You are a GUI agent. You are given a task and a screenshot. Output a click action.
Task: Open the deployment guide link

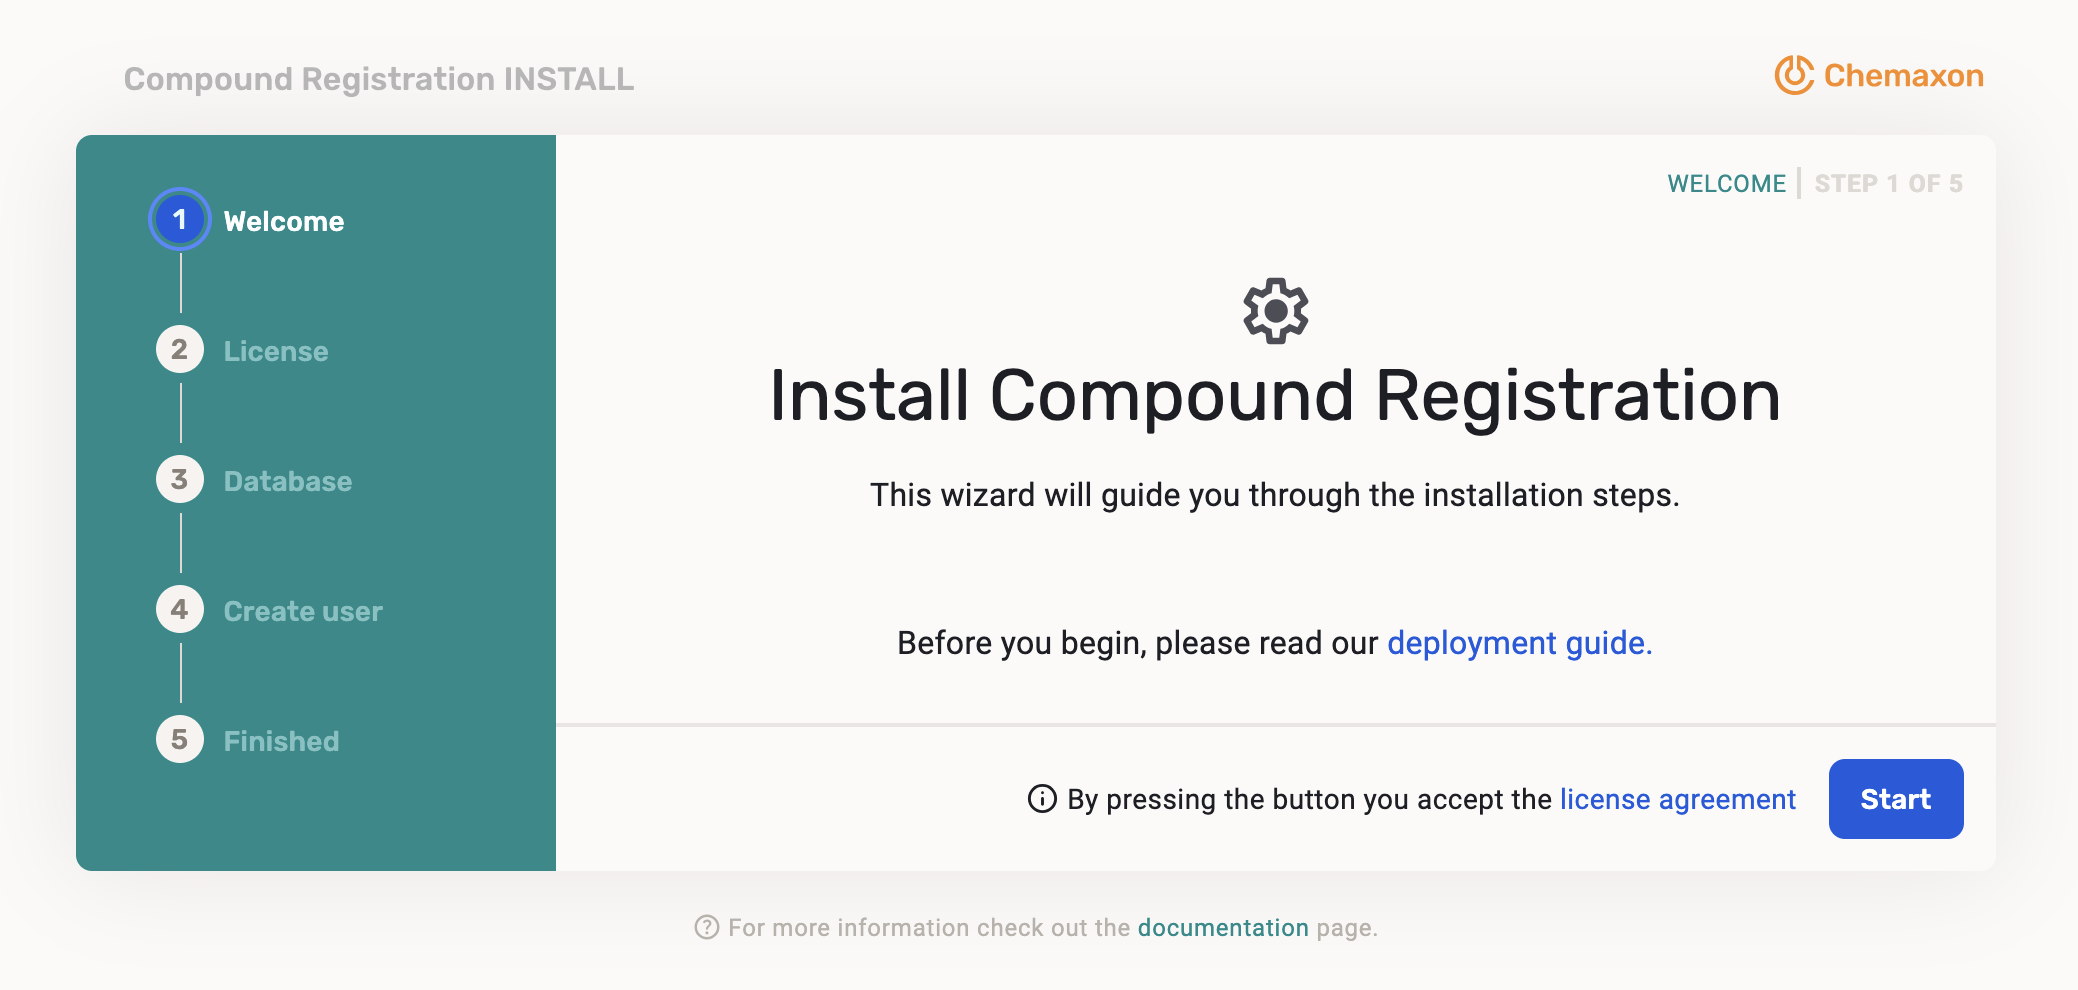point(1519,643)
